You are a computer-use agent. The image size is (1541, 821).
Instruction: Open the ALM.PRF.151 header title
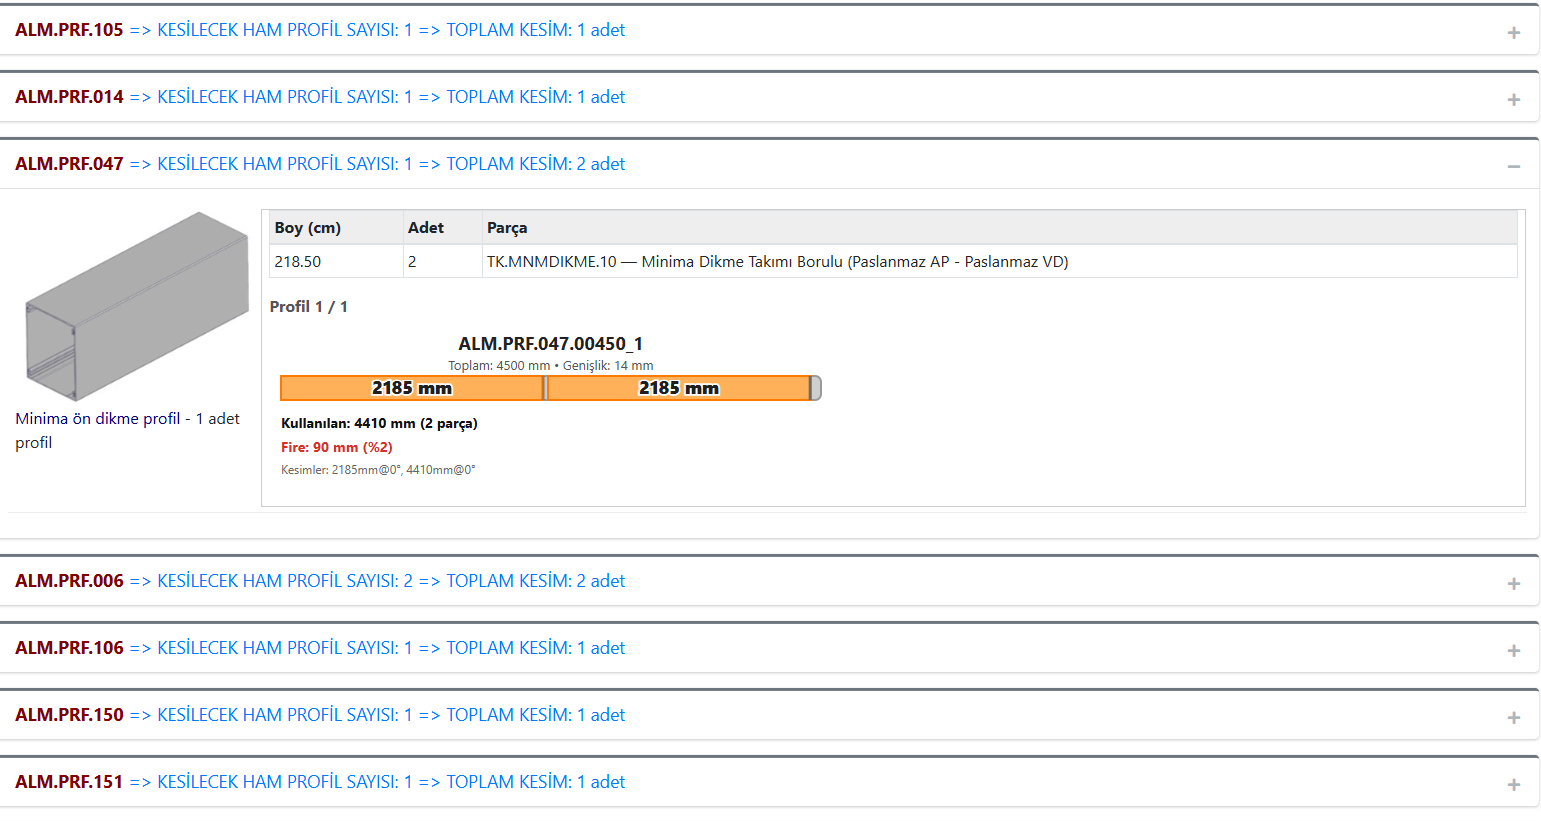(320, 782)
